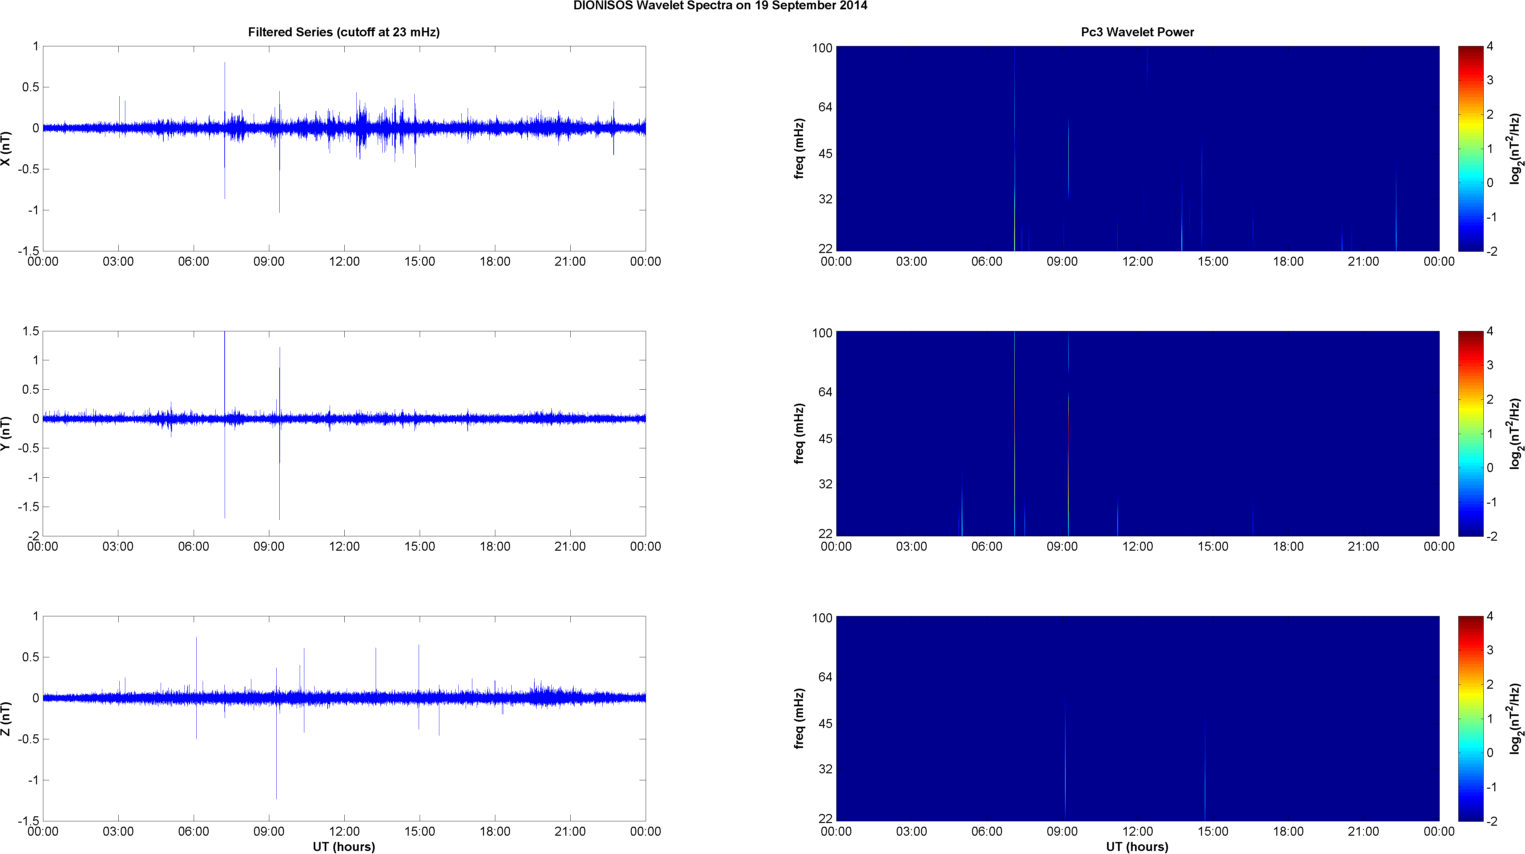Click the 'Filtered Series (cutoff at 23 mHz)' heading
The width and height of the screenshot is (1525, 854).
[x=344, y=32]
